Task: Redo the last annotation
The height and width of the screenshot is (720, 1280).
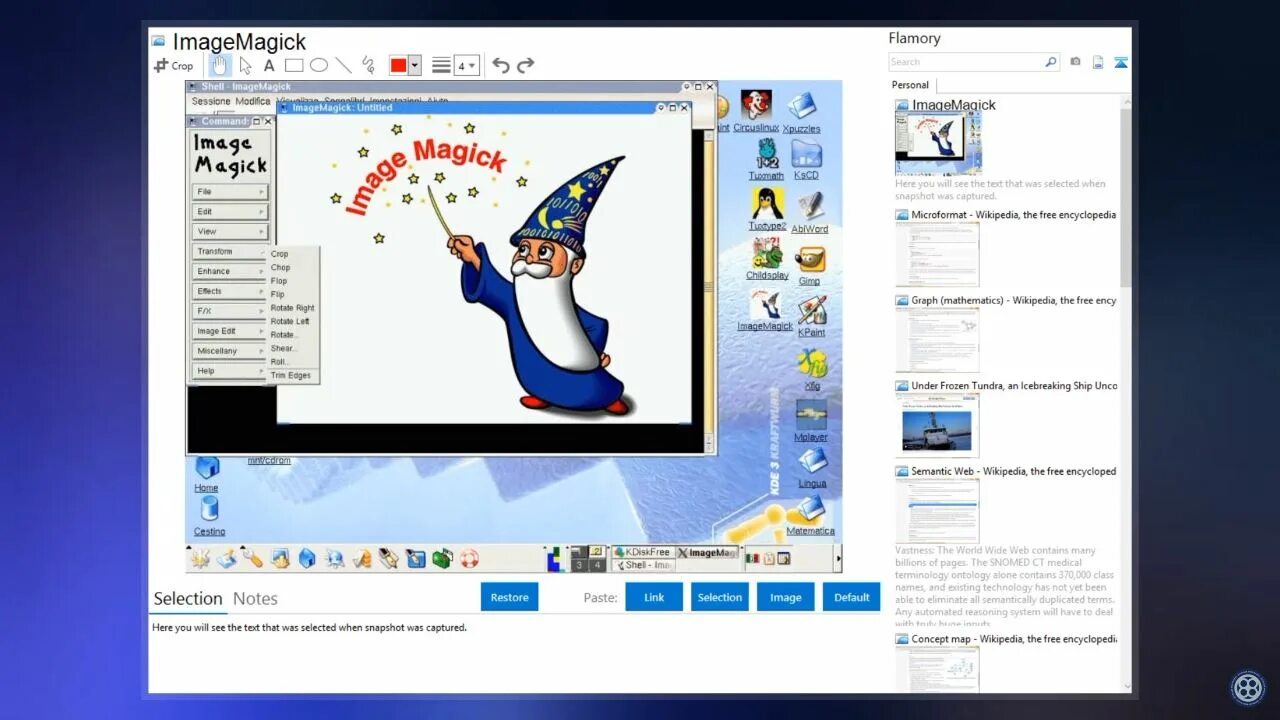Action: pyautogui.click(x=526, y=66)
